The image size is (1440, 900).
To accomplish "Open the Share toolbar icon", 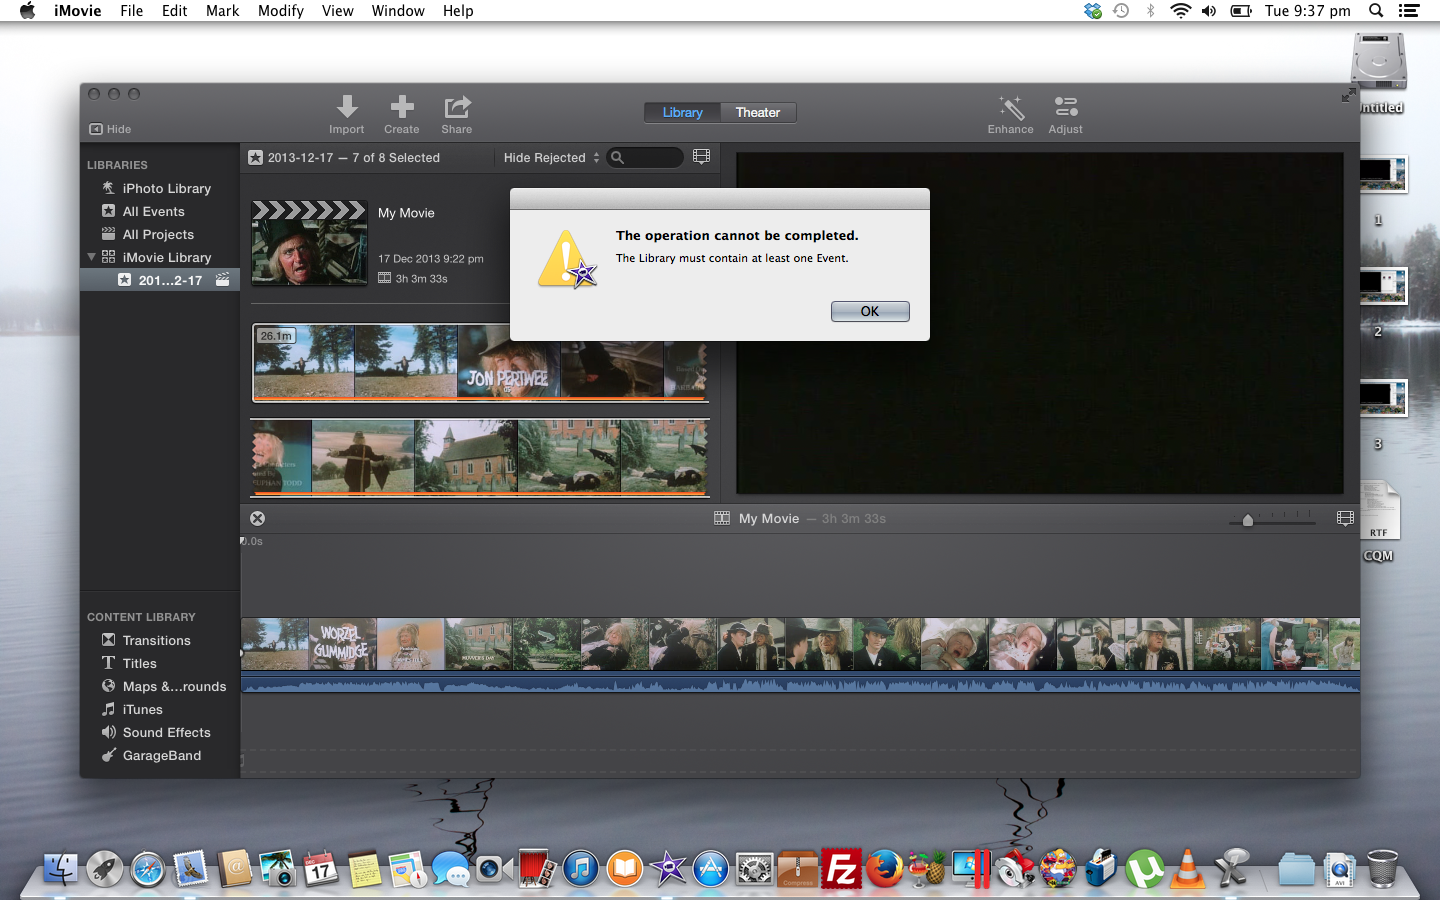I will coord(457,107).
